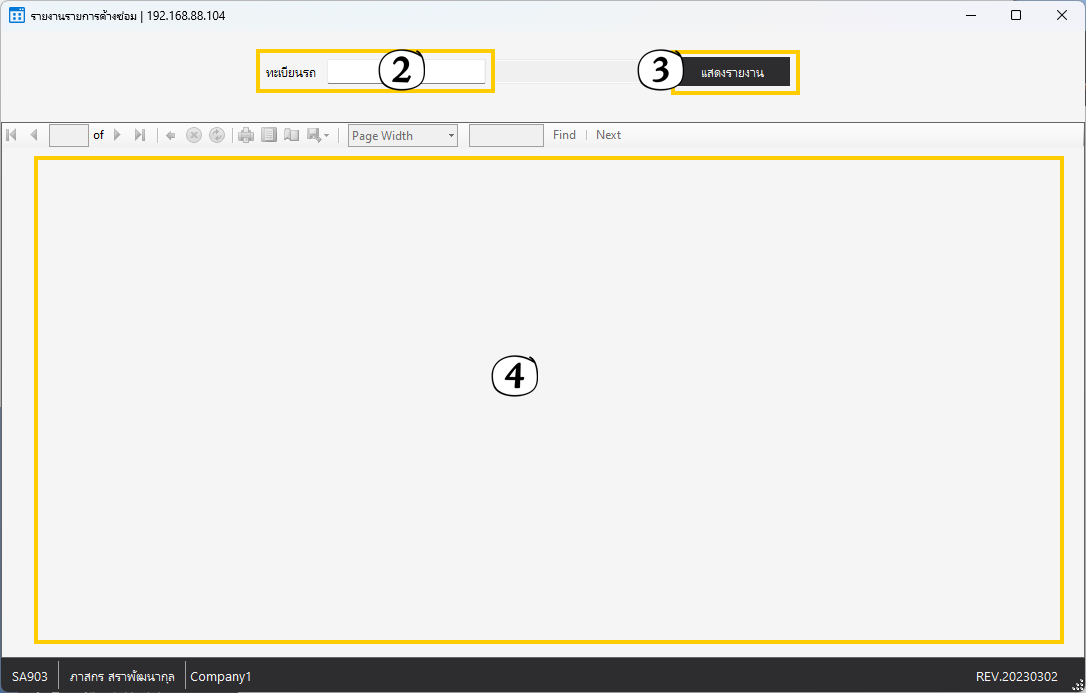Print the report using printer icon

[x=246, y=135]
